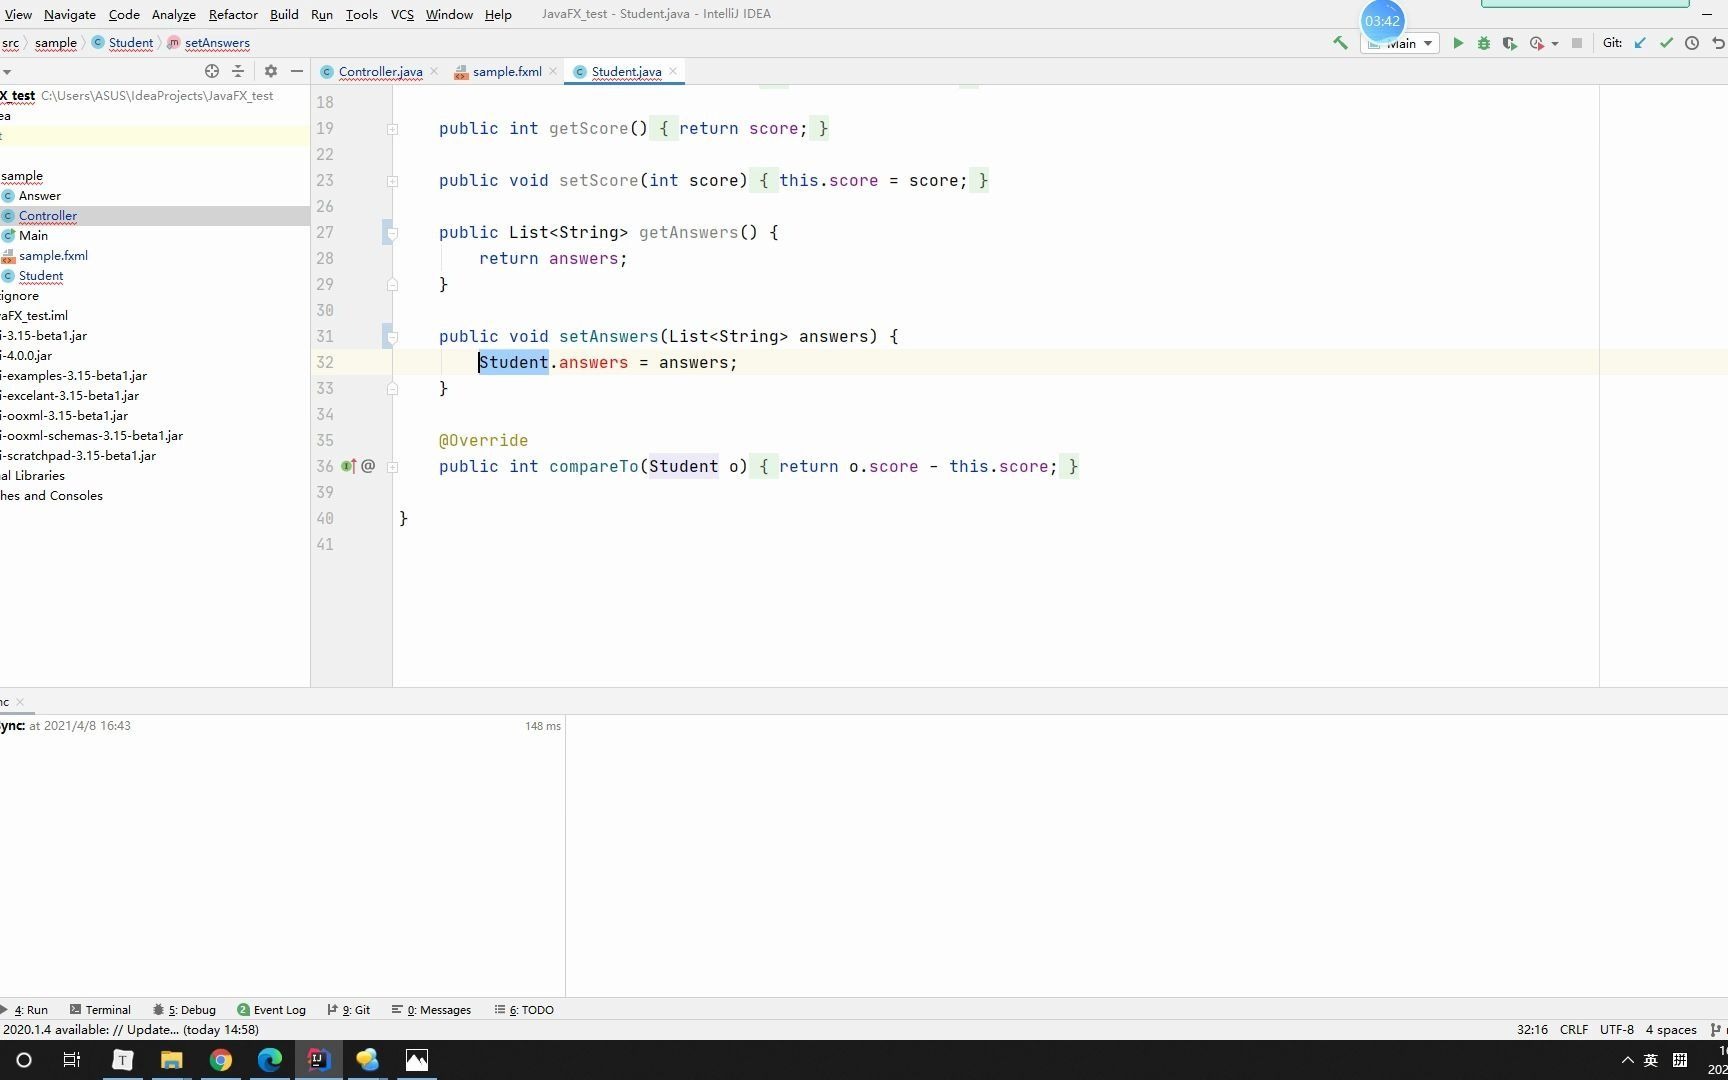Open the Tools menu
The width and height of the screenshot is (1728, 1080).
tap(361, 14)
